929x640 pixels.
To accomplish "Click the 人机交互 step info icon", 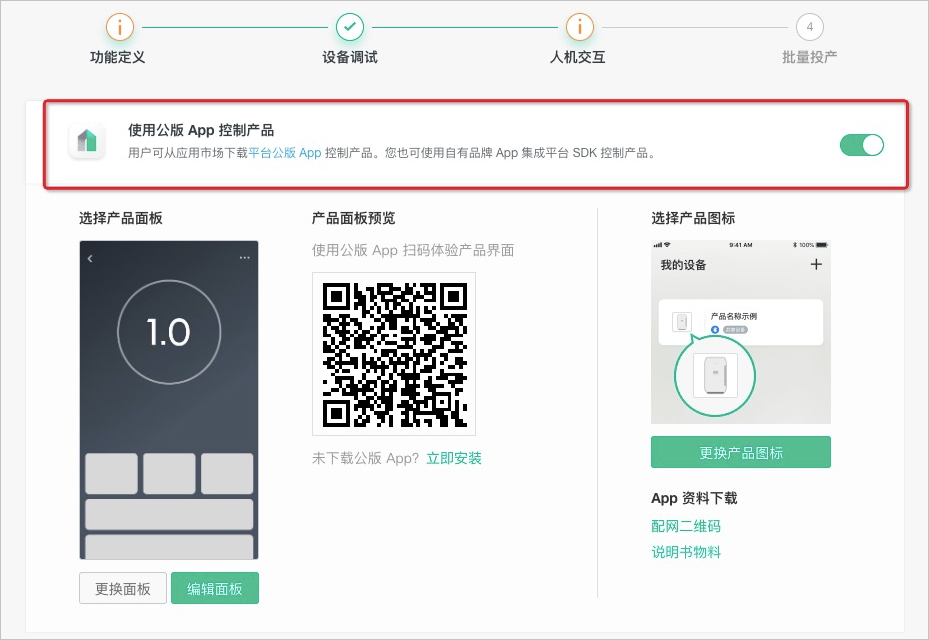I will 579,27.
